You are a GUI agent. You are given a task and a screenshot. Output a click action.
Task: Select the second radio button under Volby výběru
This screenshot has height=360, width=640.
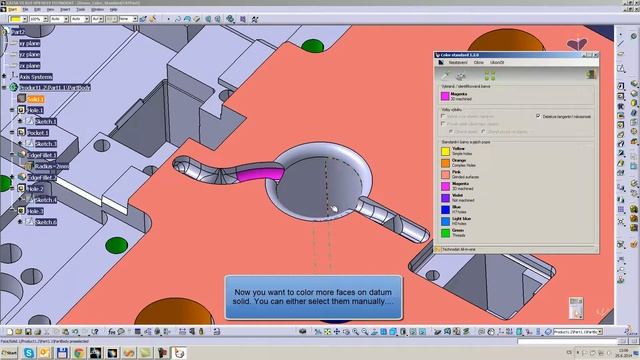pyautogui.click(x=483, y=131)
